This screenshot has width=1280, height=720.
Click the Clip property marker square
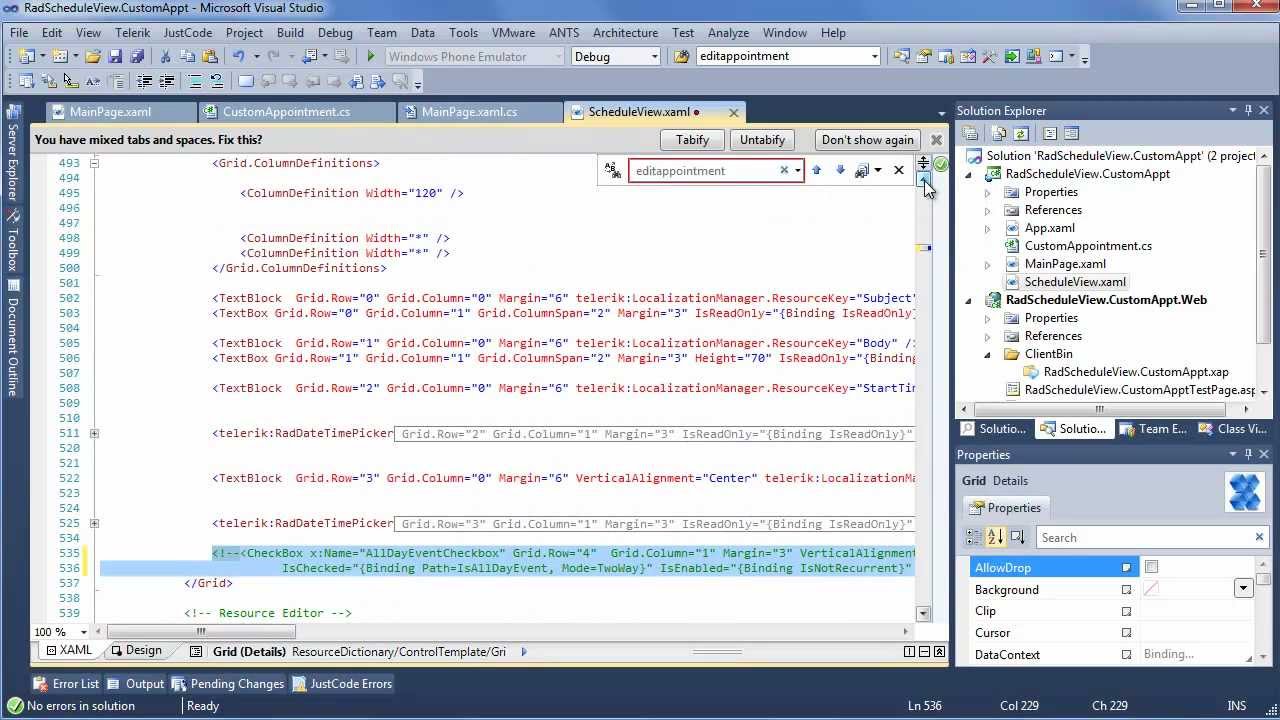pos(1126,611)
